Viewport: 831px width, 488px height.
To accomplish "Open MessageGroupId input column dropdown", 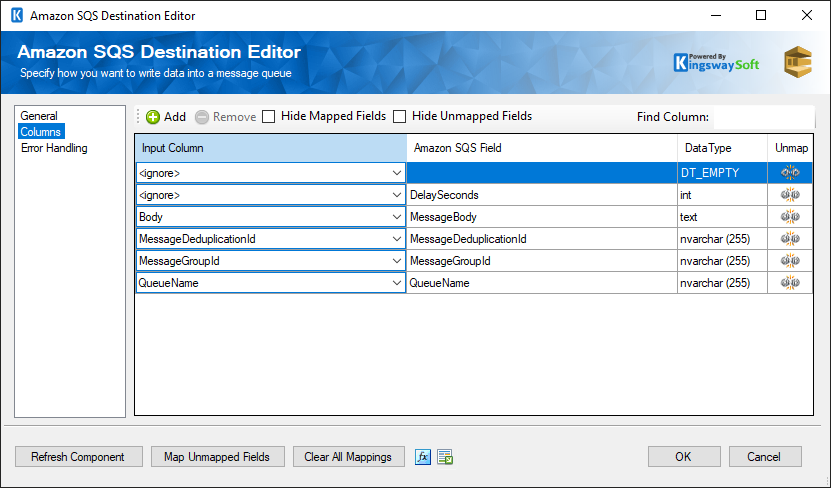I will coord(396,261).
